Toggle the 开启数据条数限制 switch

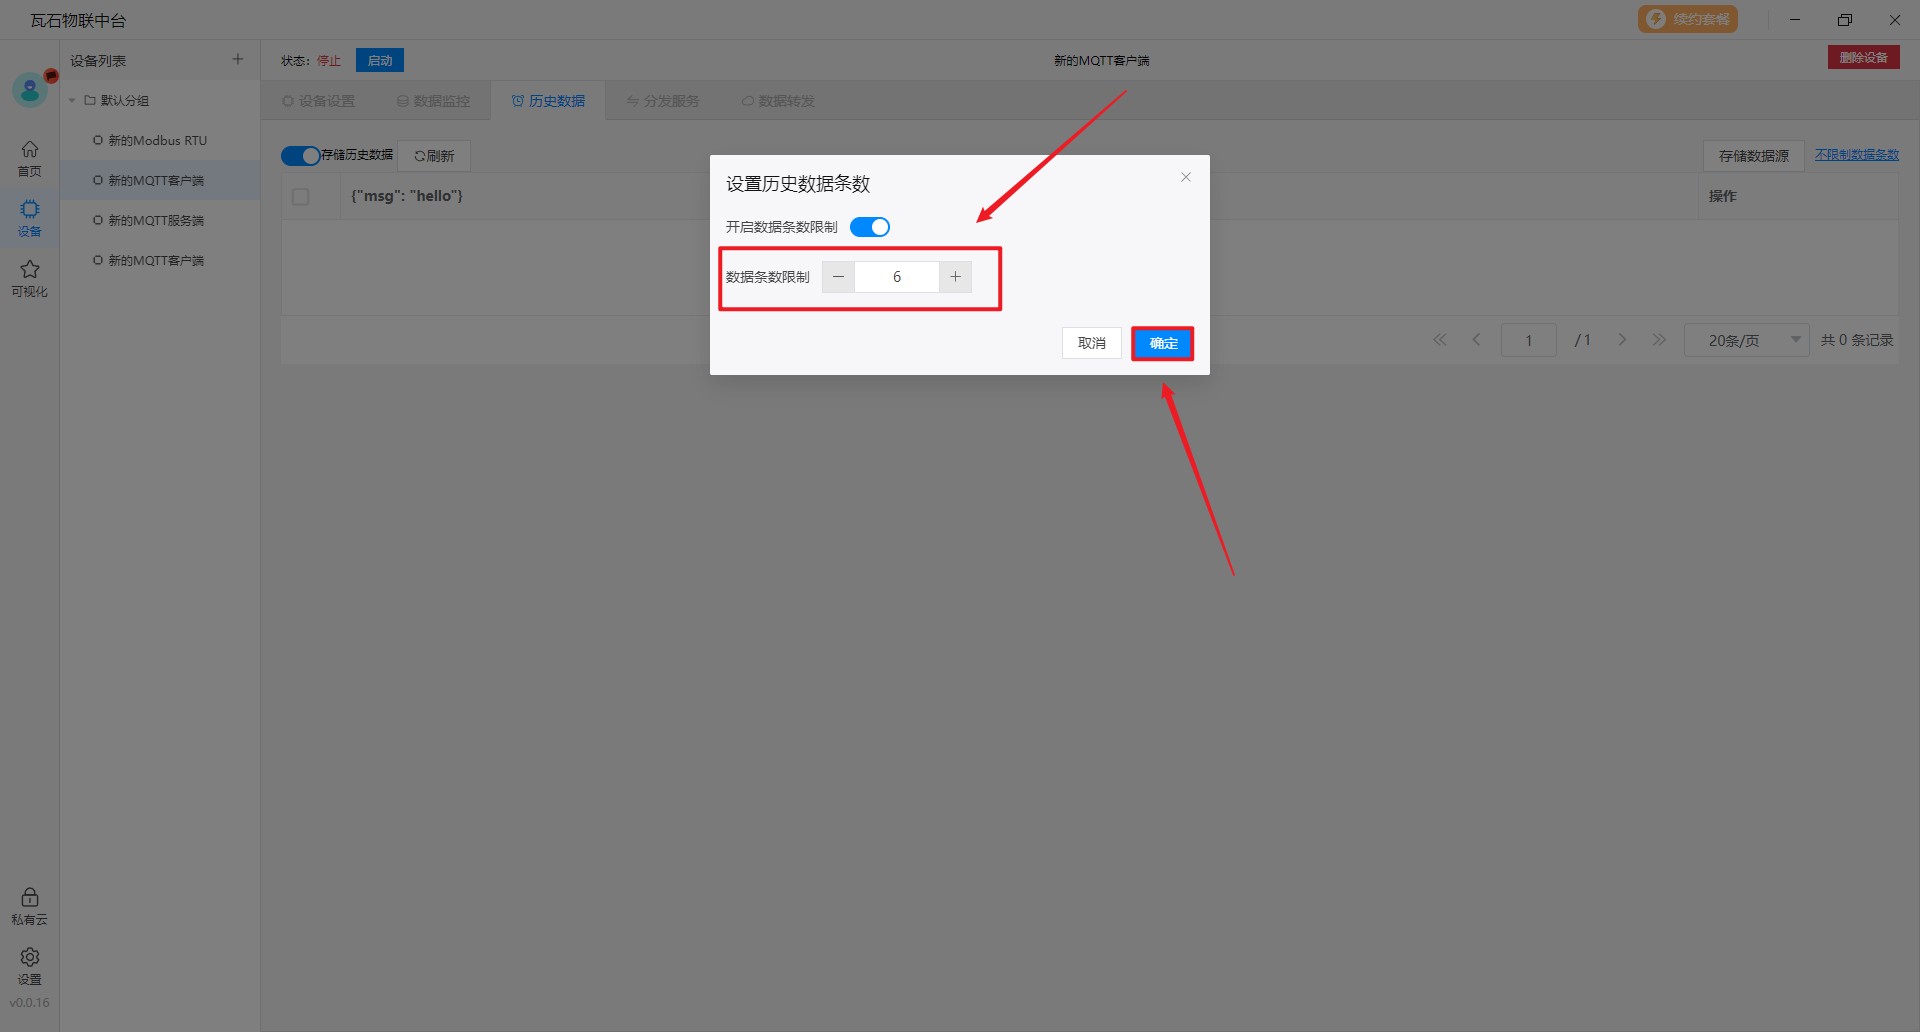point(869,227)
